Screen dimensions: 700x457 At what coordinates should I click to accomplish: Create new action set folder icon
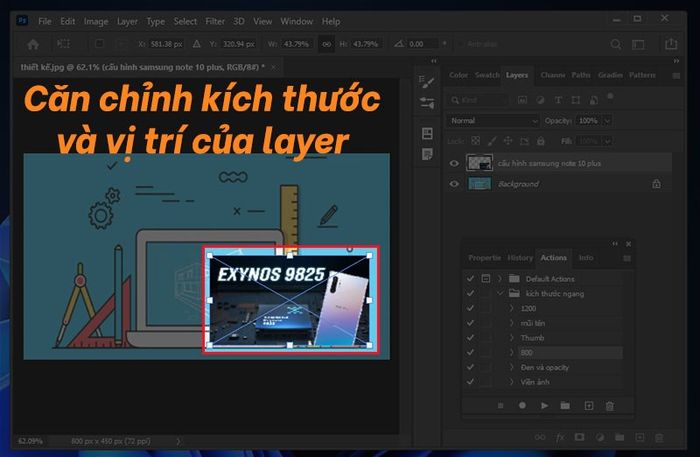565,405
